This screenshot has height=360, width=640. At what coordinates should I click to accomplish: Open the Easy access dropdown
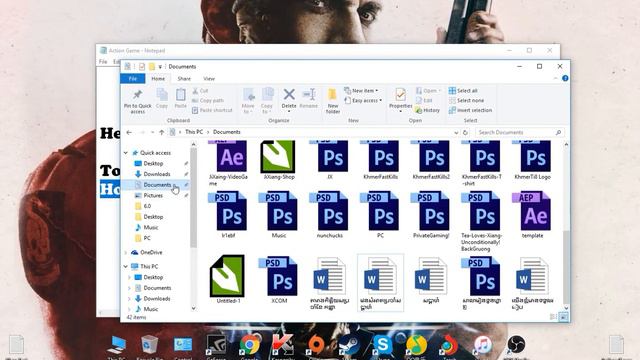(x=363, y=100)
